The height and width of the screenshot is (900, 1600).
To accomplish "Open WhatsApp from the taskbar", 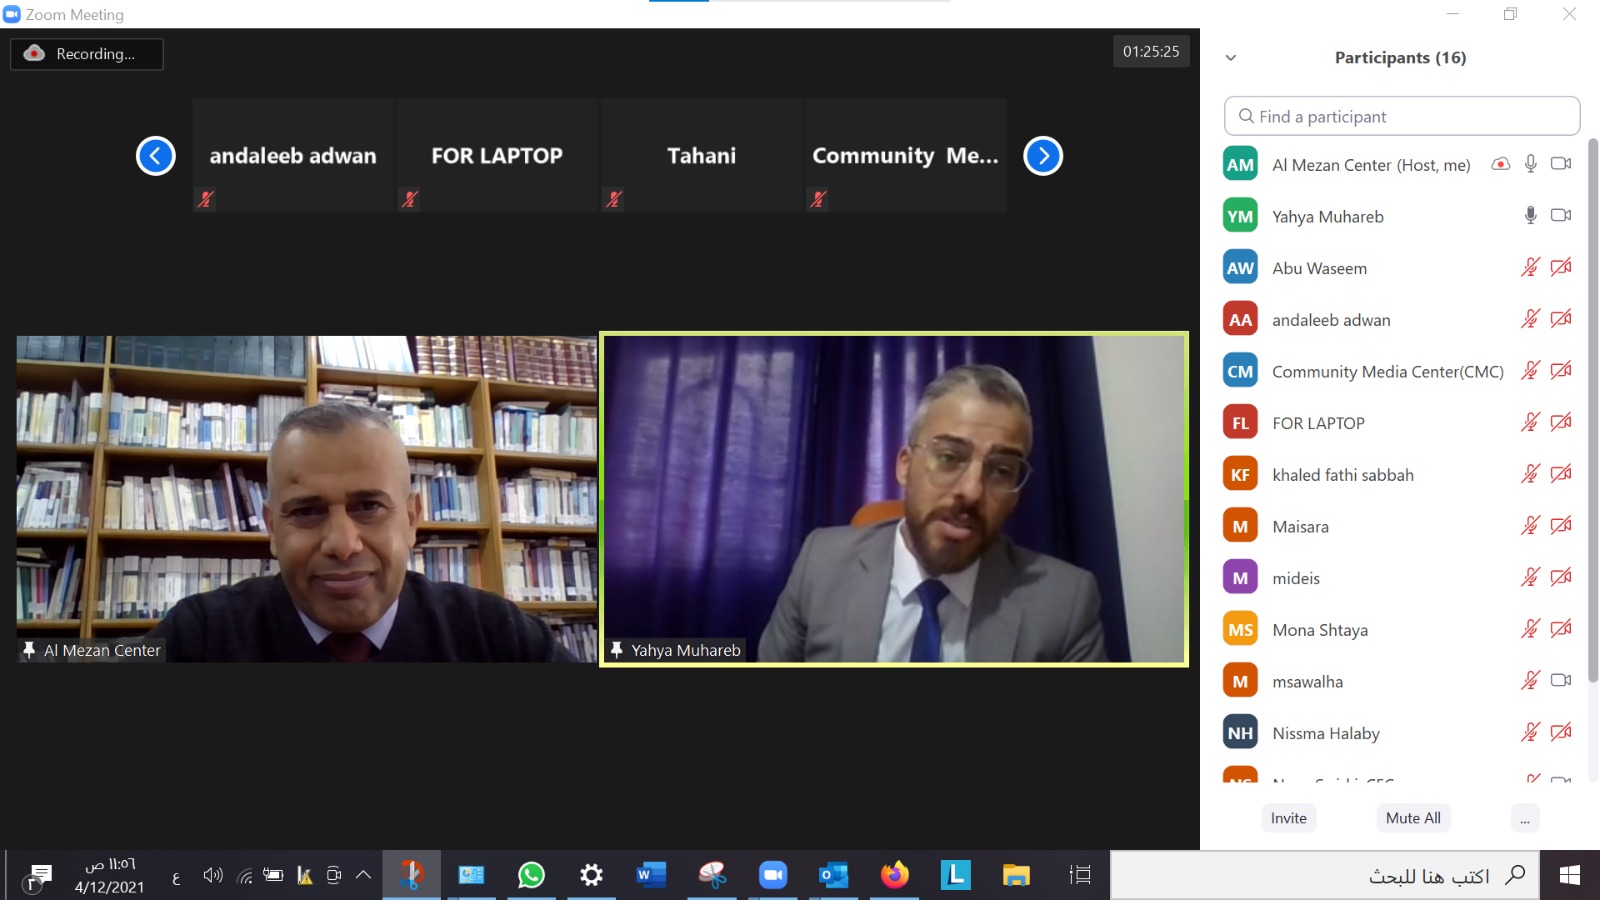I will (x=531, y=875).
